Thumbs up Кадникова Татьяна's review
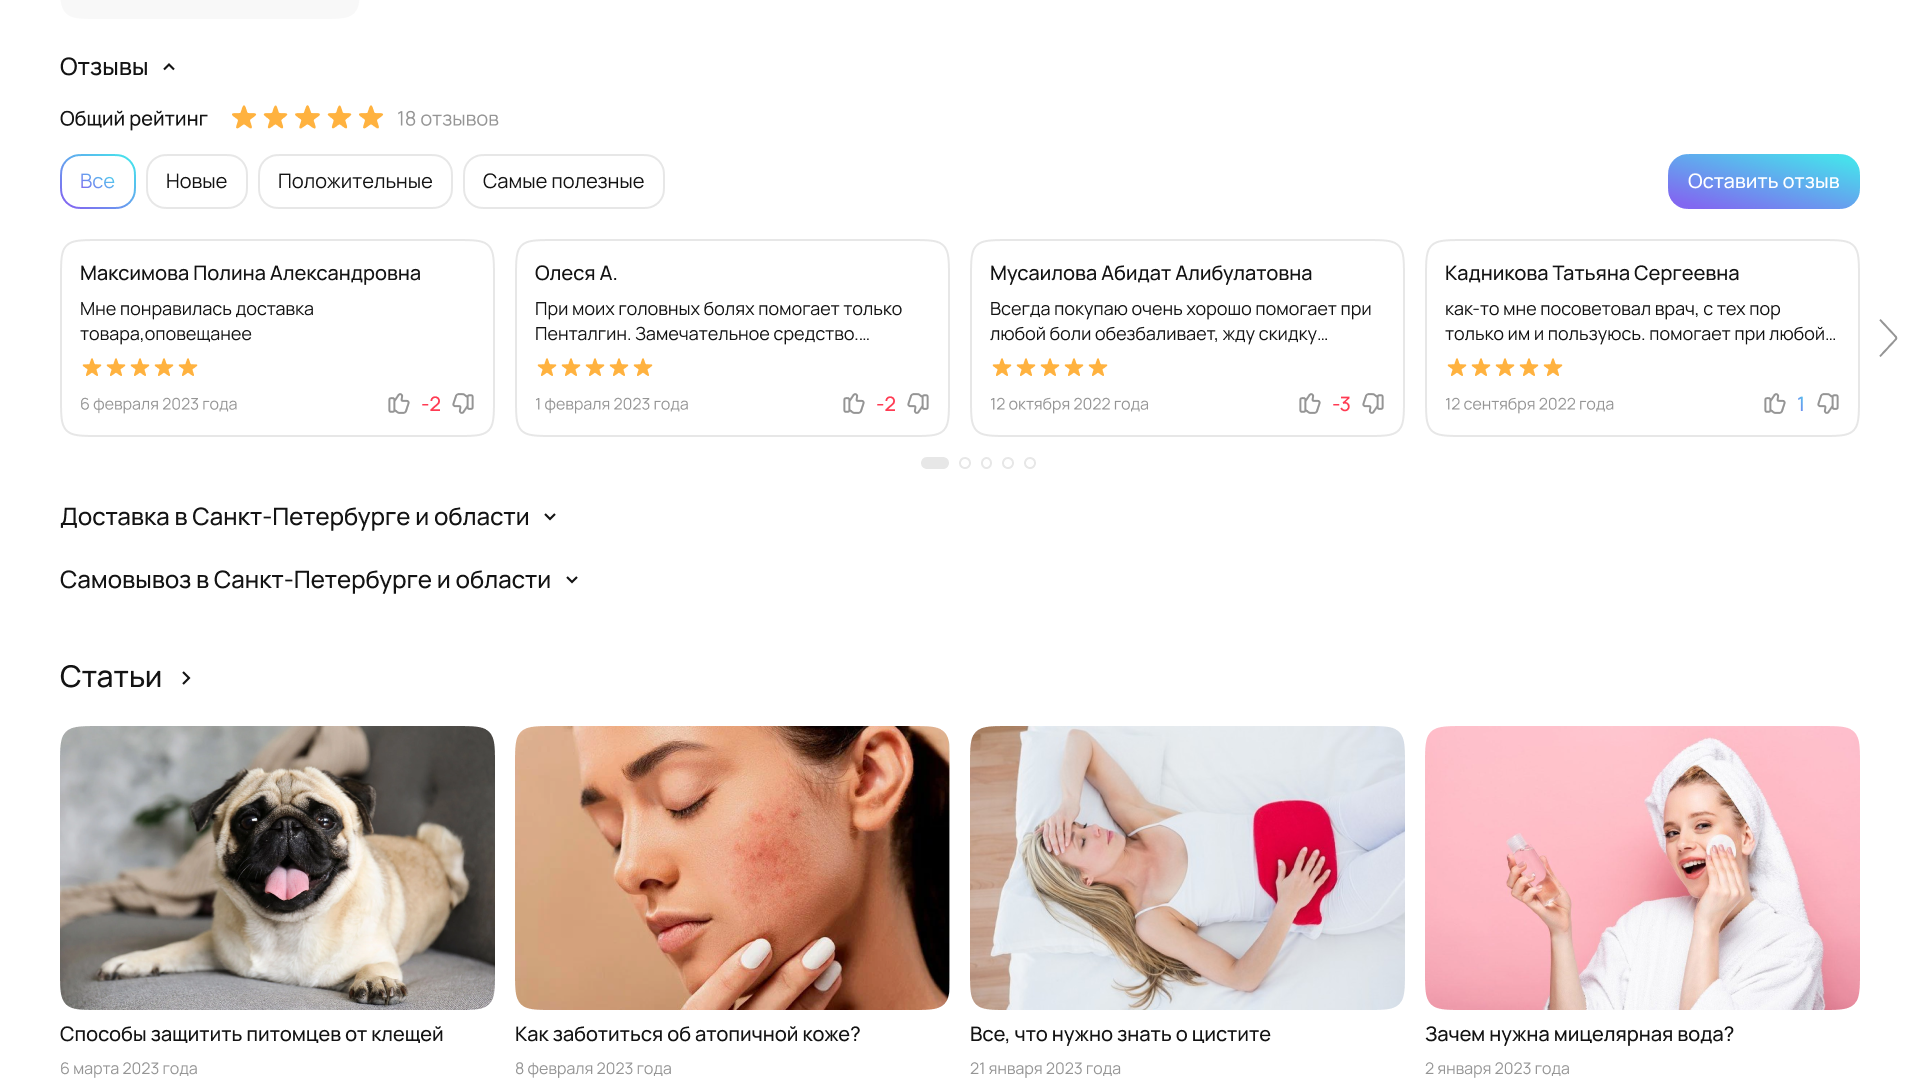 coord(1775,404)
